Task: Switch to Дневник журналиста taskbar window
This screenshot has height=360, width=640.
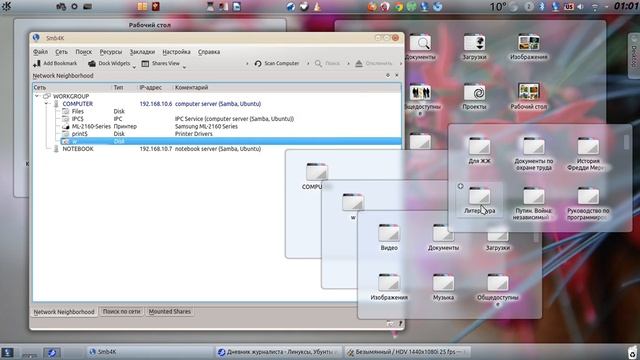Action: pos(278,351)
